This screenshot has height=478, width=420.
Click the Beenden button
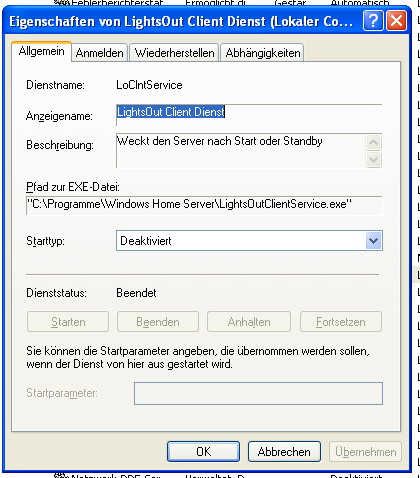tap(158, 322)
